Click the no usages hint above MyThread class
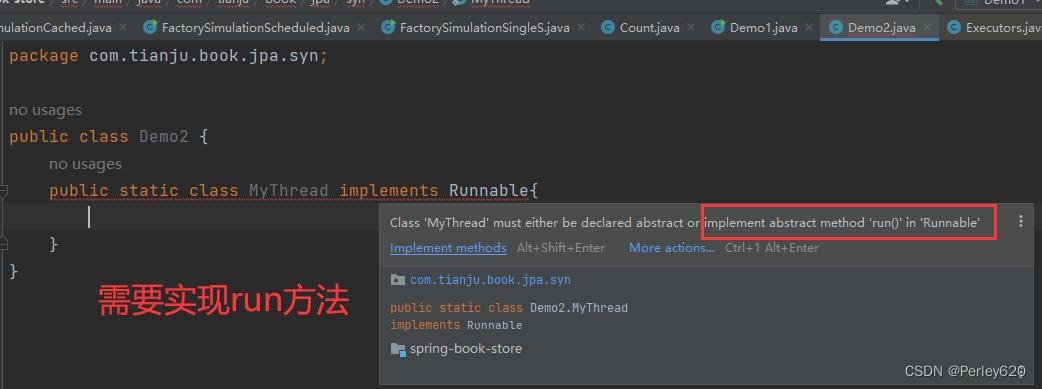1042x389 pixels. click(85, 164)
